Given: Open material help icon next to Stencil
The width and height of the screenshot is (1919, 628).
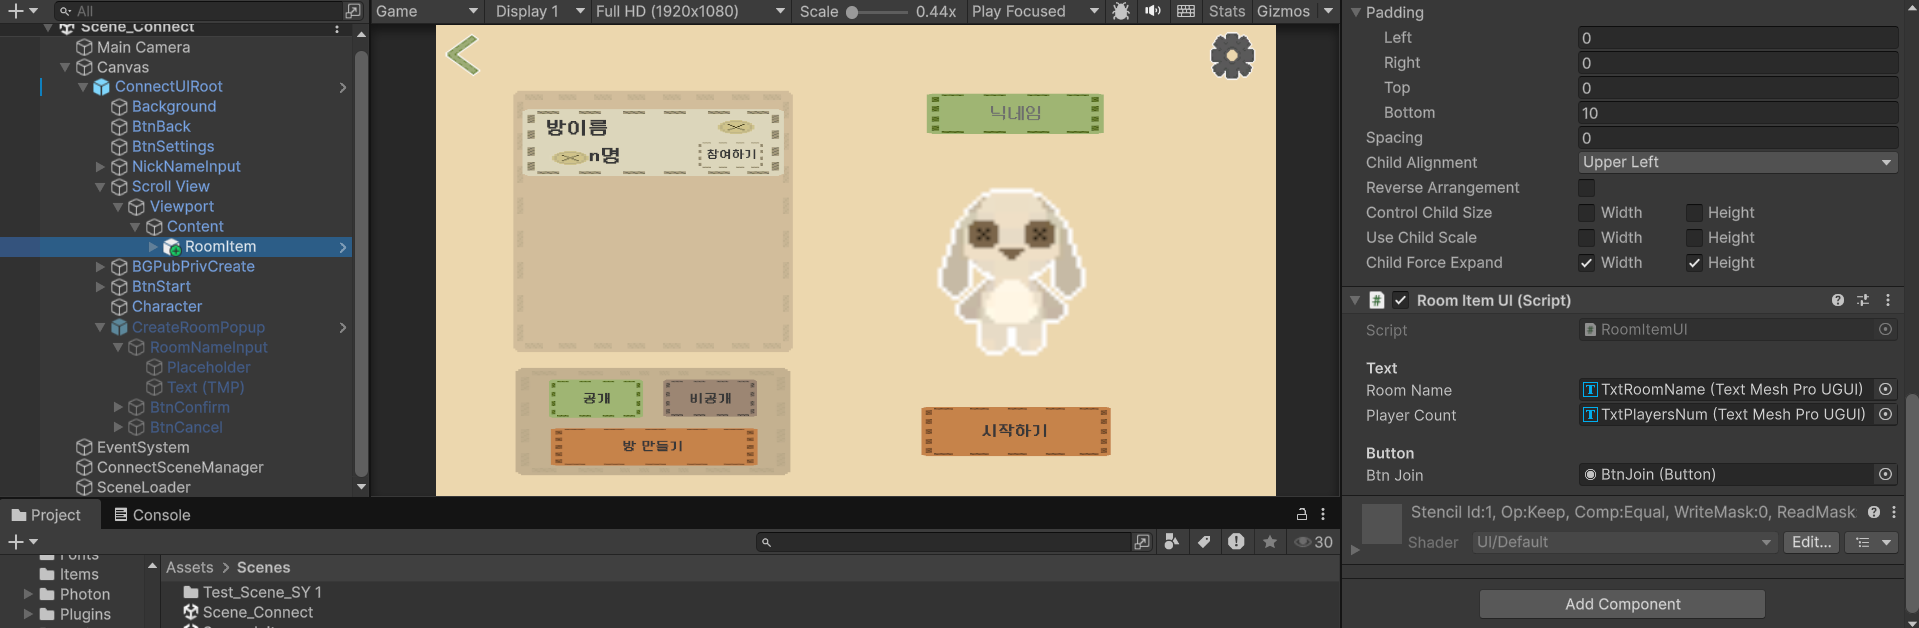Looking at the screenshot, I should [1873, 512].
